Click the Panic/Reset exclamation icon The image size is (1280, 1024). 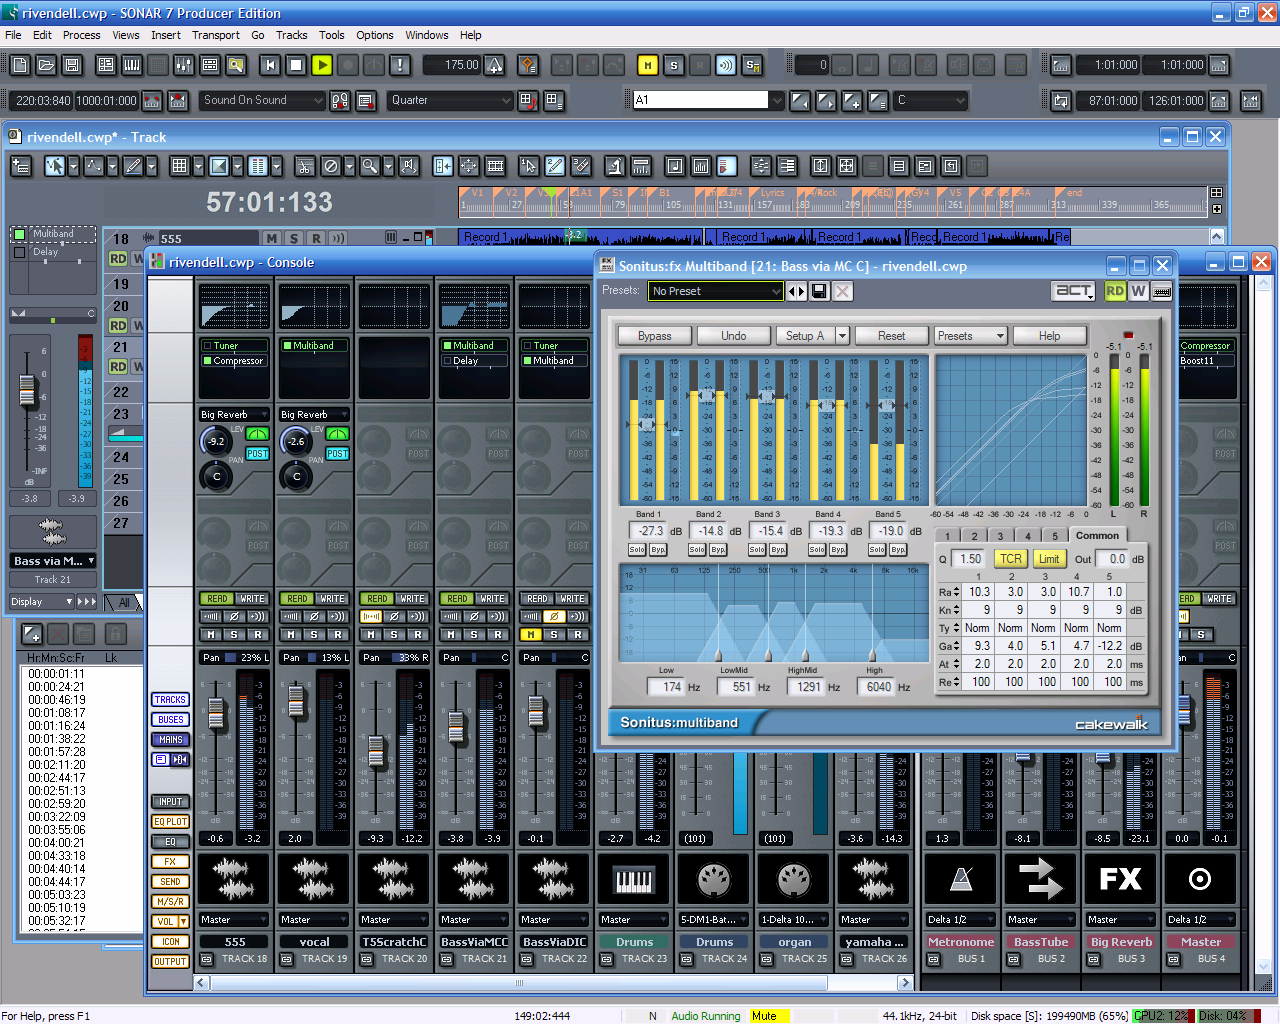(400, 65)
